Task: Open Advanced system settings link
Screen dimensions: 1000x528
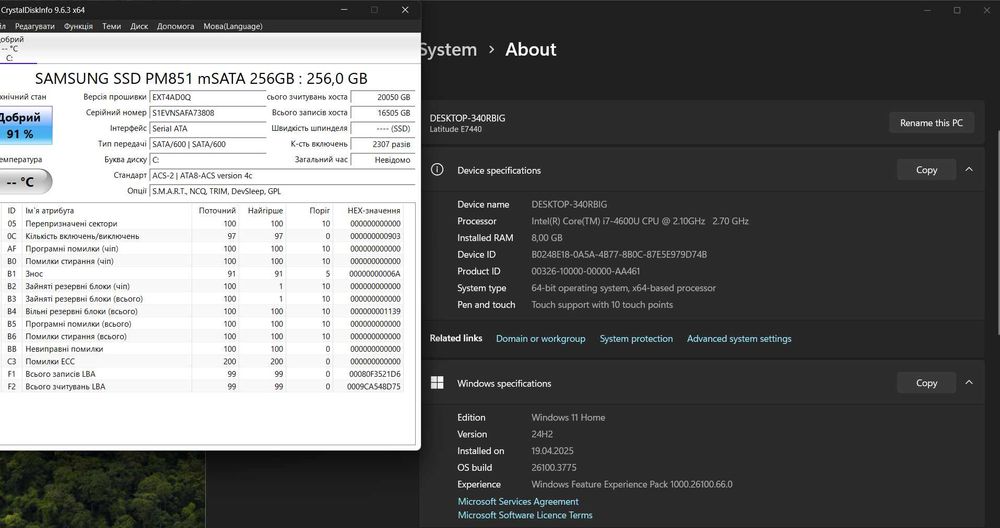Action: click(x=739, y=339)
